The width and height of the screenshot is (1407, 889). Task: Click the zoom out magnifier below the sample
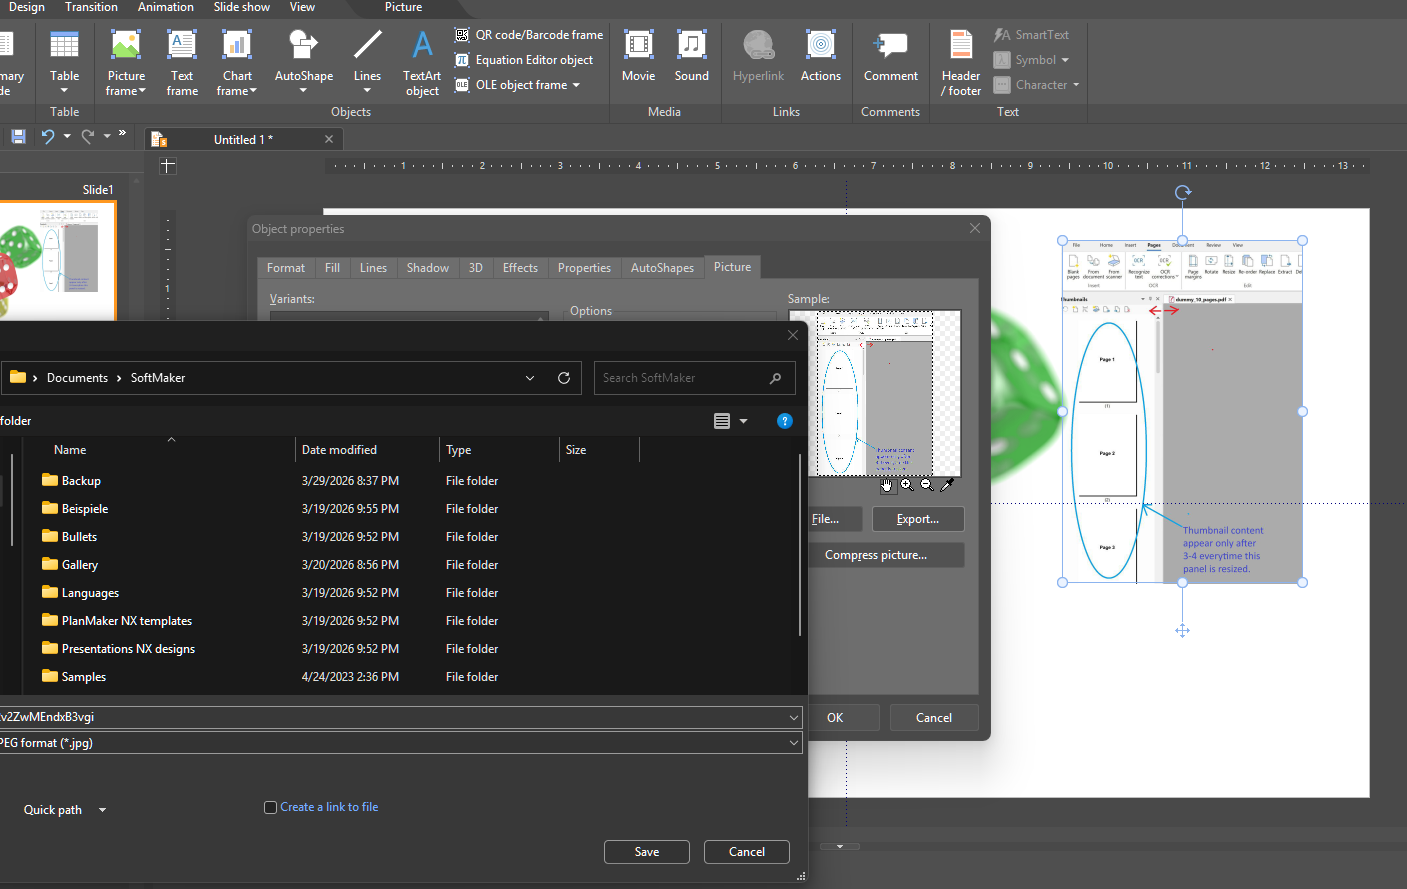click(927, 485)
